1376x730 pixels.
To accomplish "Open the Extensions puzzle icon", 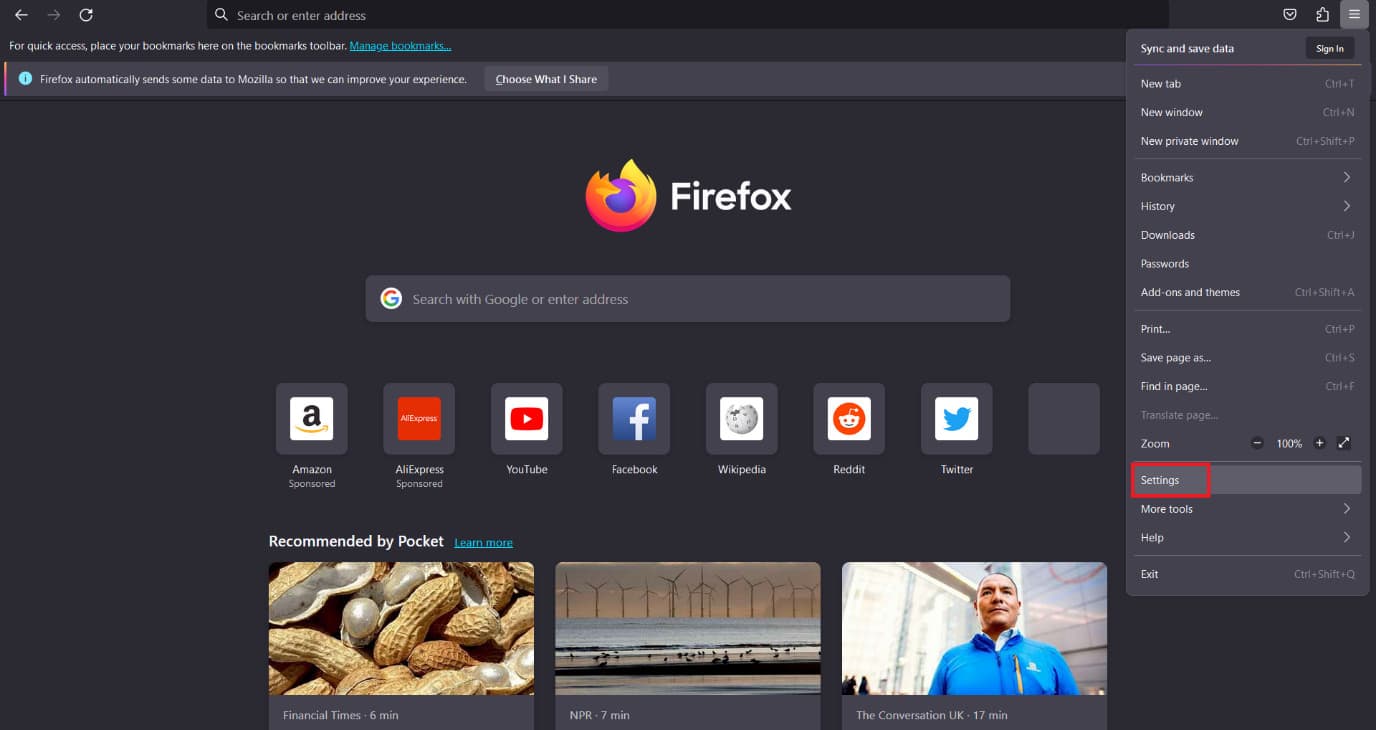I will point(1322,14).
